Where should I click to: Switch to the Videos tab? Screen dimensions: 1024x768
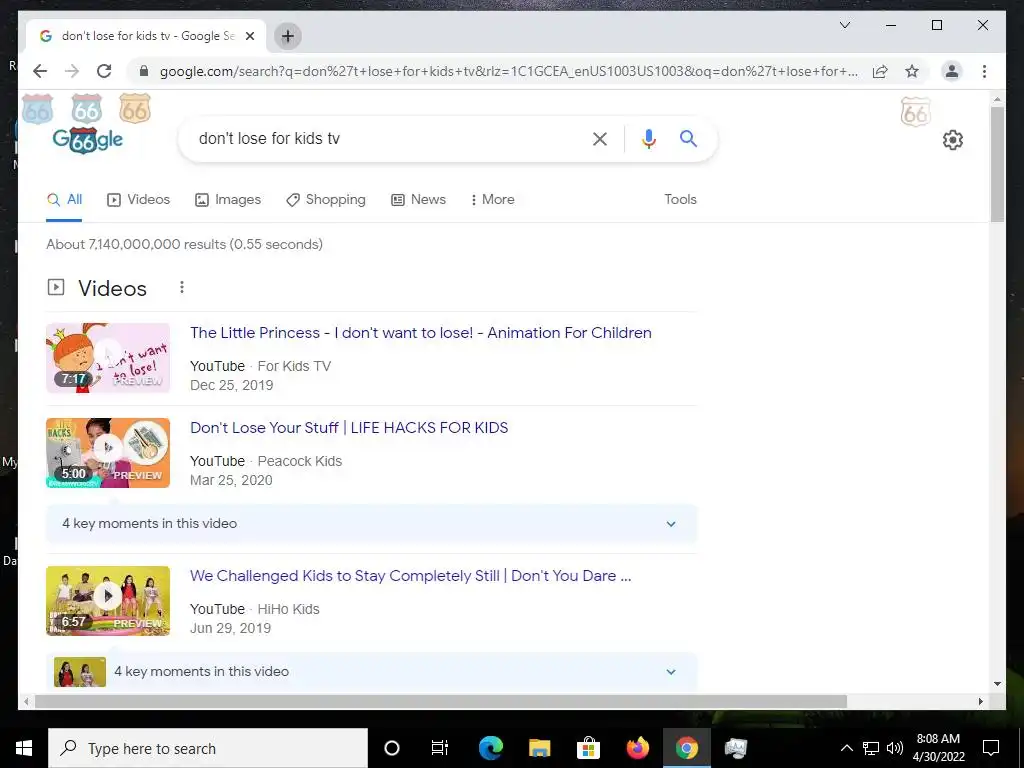[138, 200]
